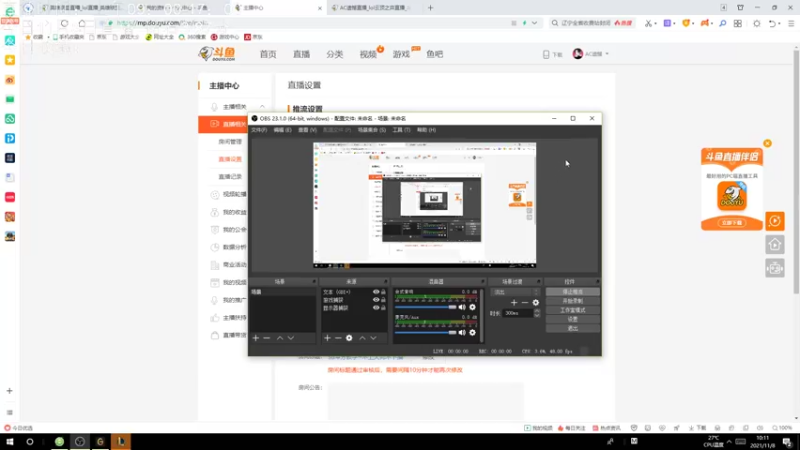Viewport: 800px width, 450px height.
Task: Click 开始录制 button in OBS
Action: coord(572,301)
